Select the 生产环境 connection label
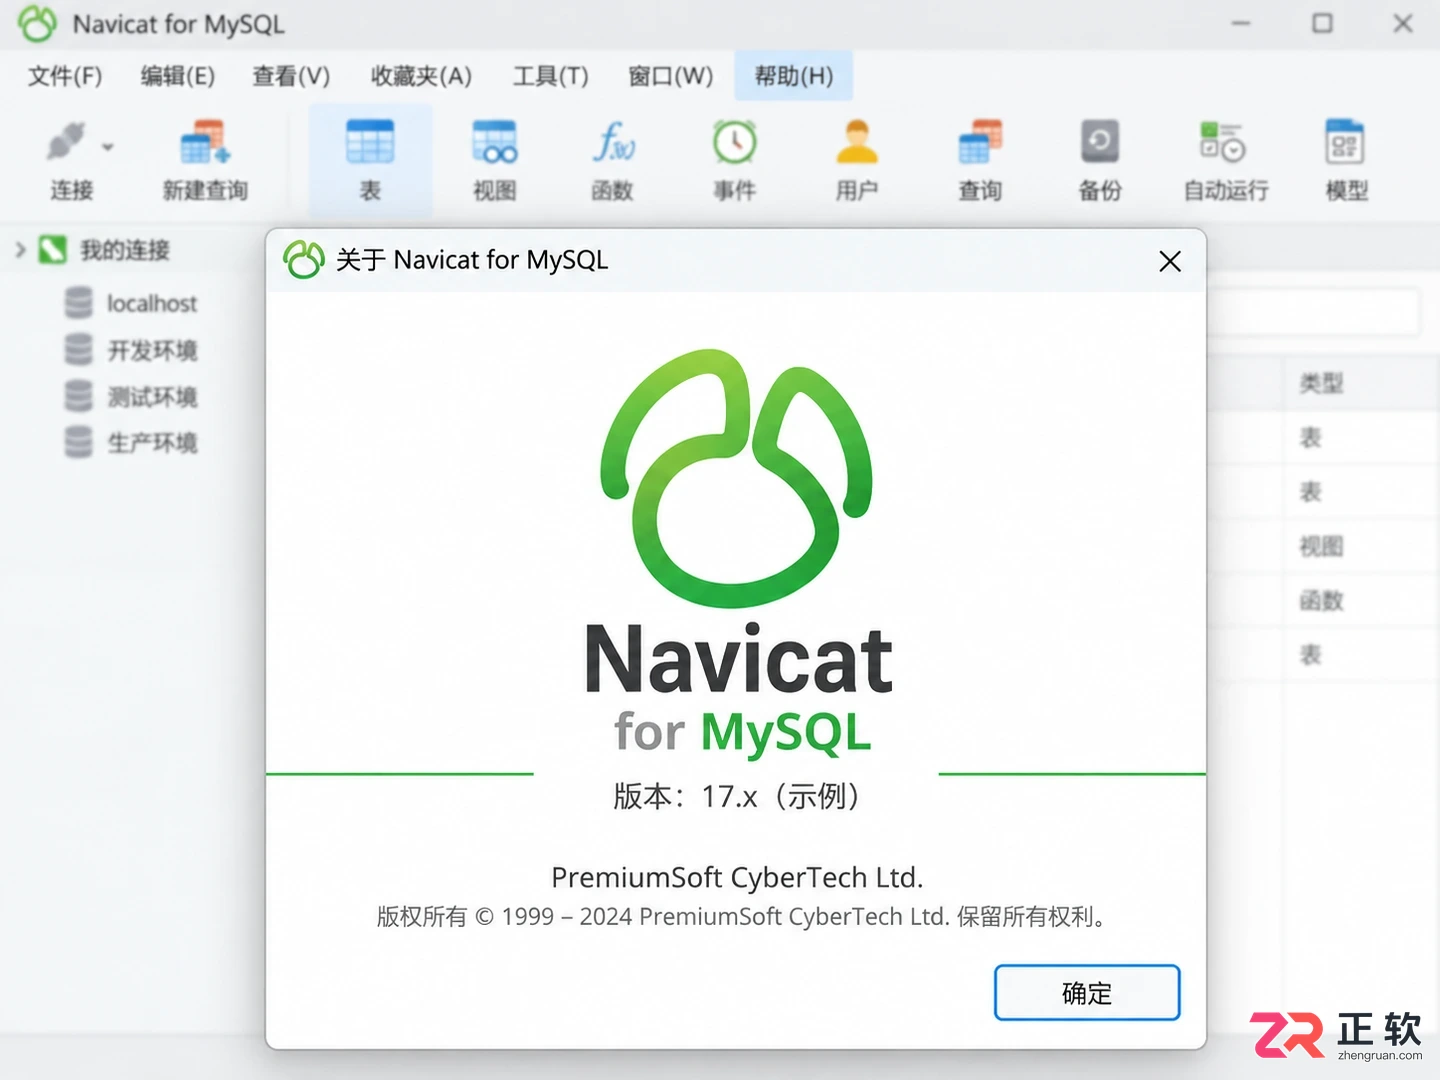 click(x=153, y=442)
